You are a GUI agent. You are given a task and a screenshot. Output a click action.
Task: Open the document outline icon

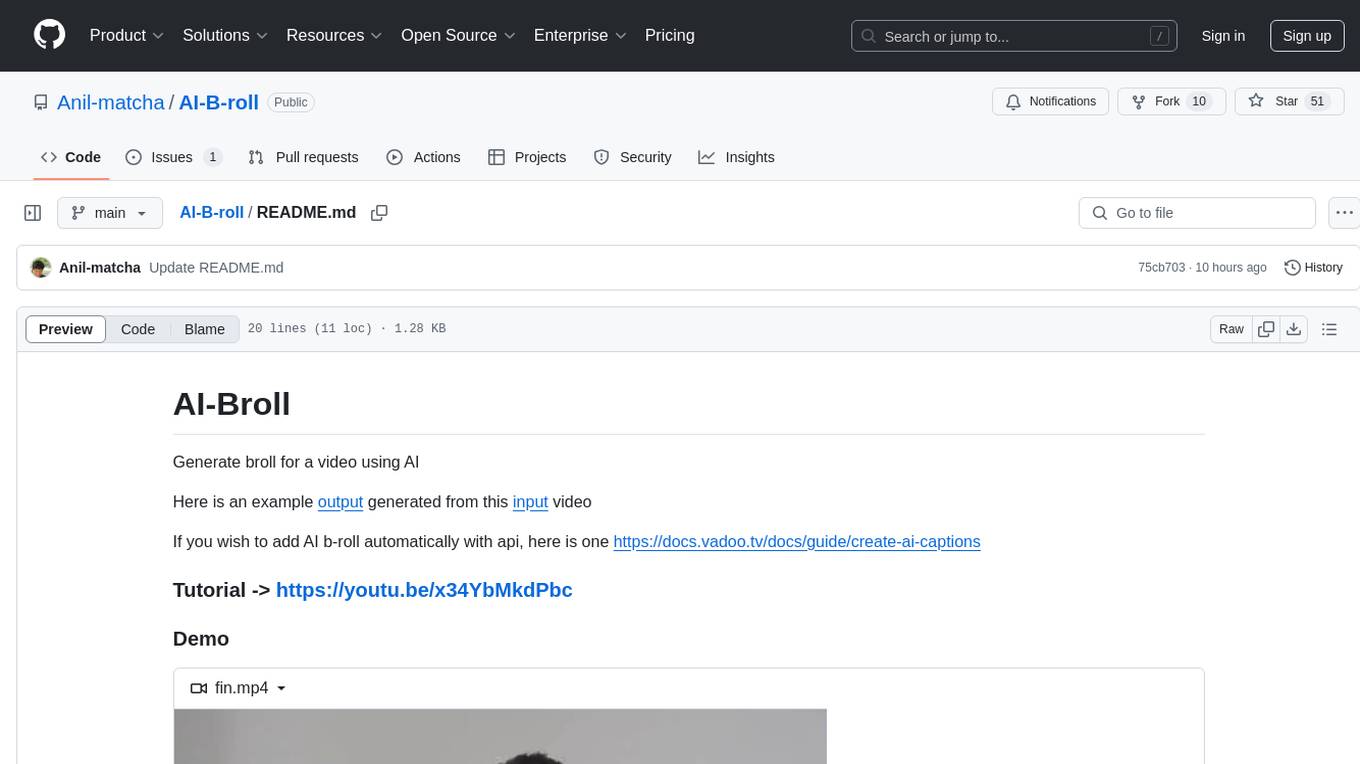pos(1329,329)
